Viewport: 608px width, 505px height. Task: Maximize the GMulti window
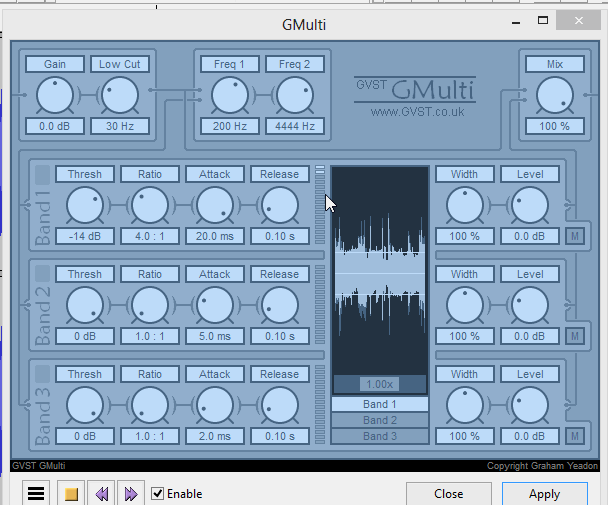click(x=543, y=21)
